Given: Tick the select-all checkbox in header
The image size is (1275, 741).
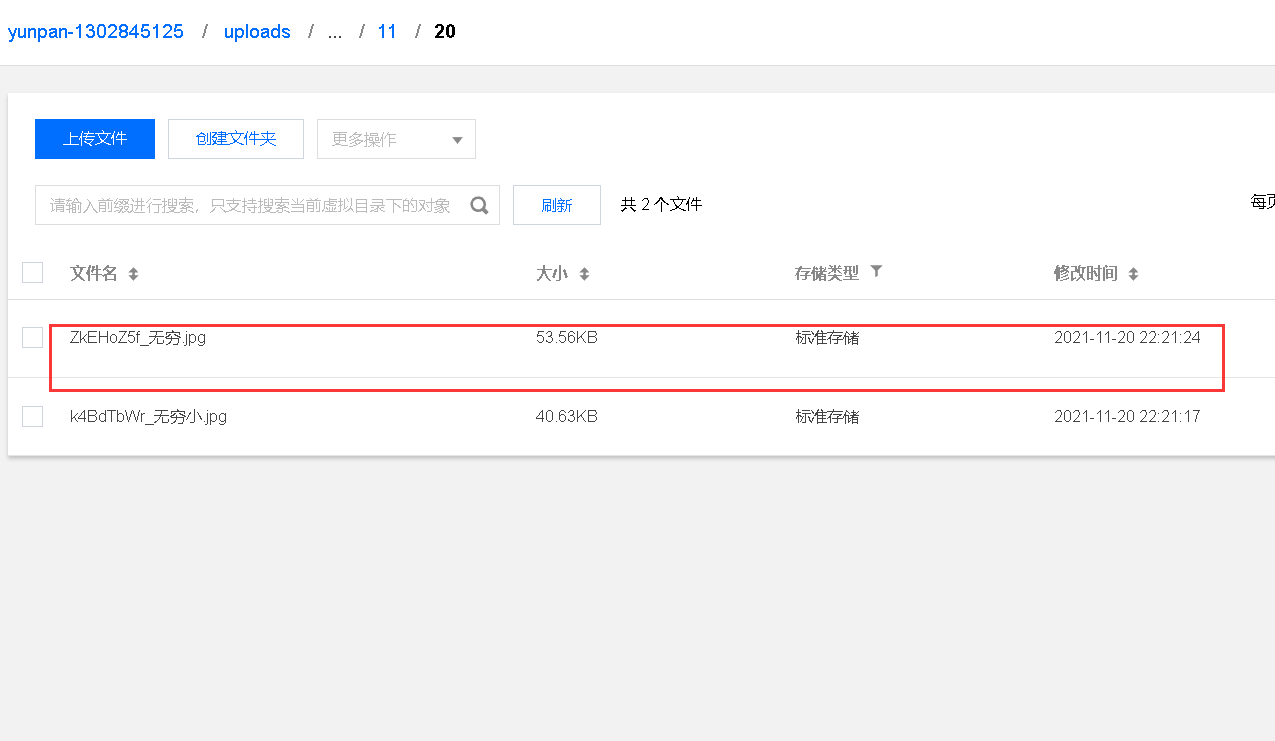Looking at the screenshot, I should [x=33, y=272].
